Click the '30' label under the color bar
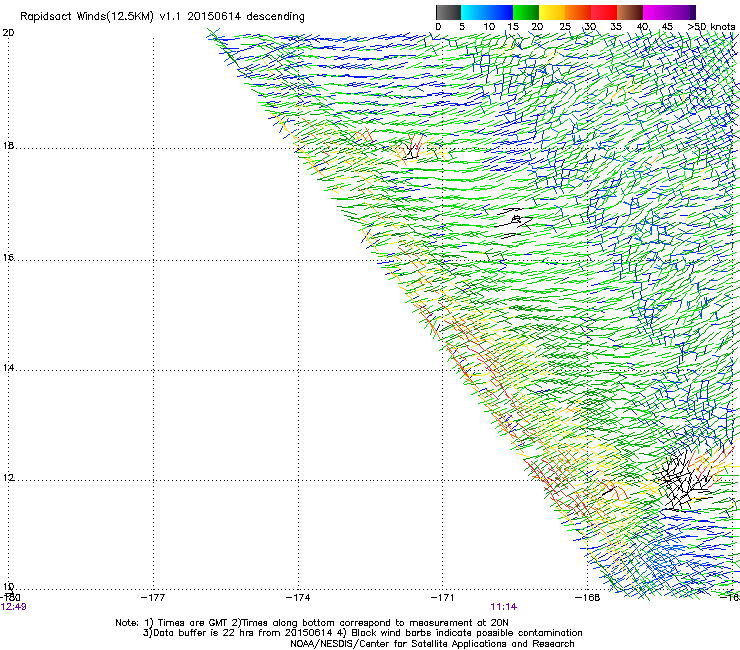This screenshot has width=740, height=650. [590, 27]
